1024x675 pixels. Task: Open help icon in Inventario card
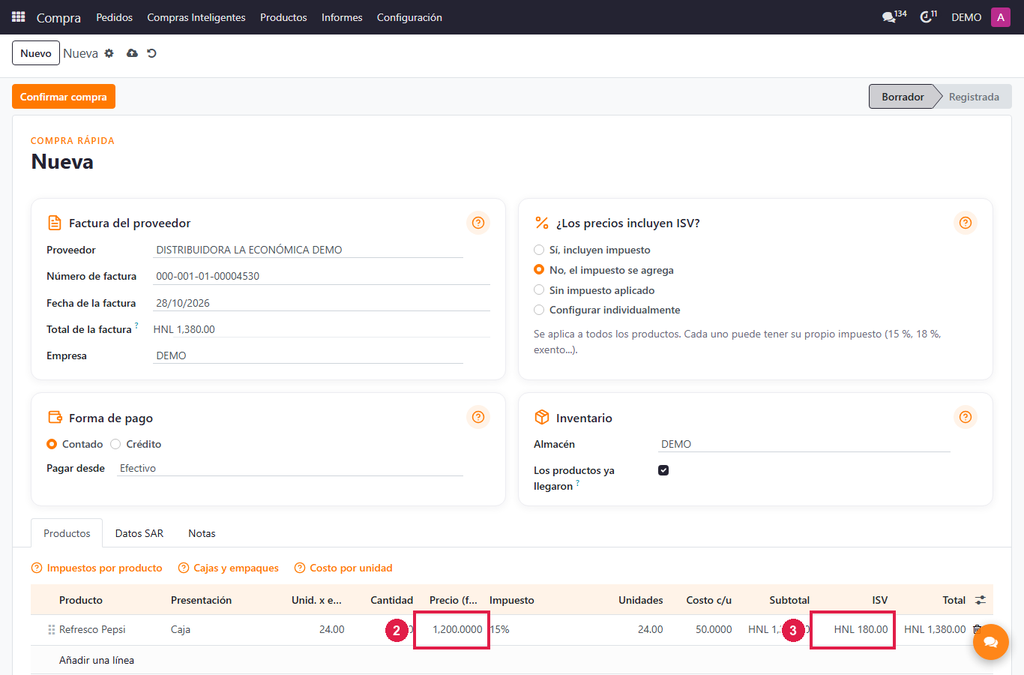click(x=965, y=417)
